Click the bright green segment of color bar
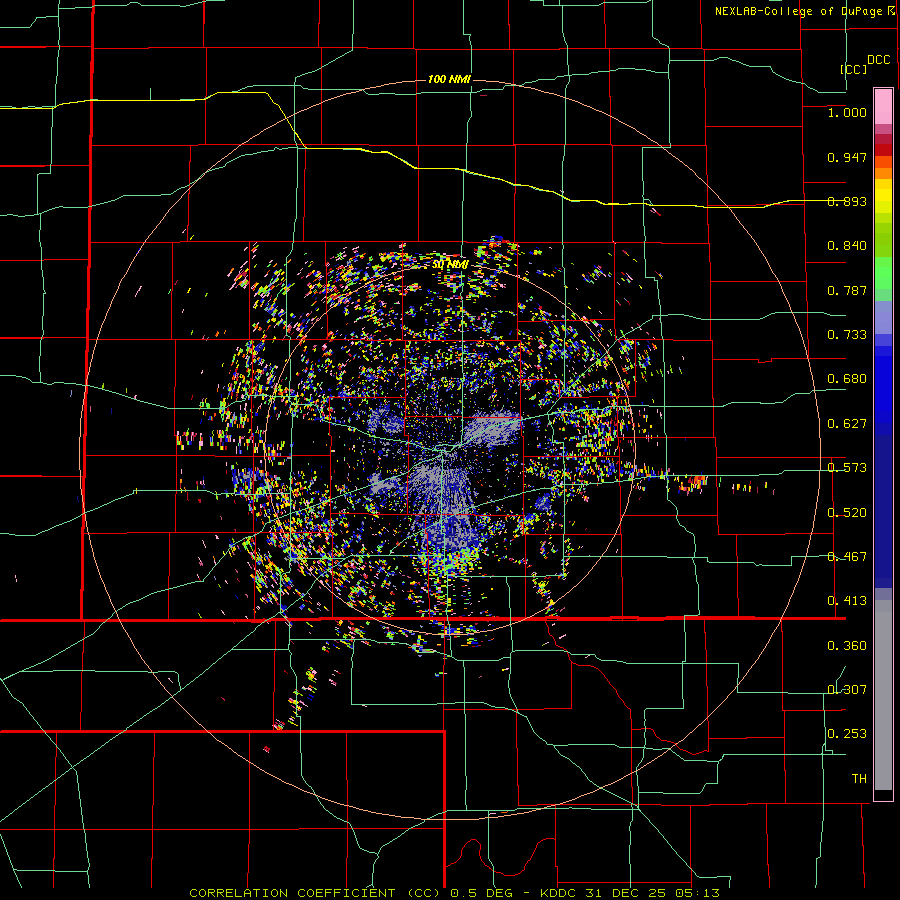The height and width of the screenshot is (900, 900). pos(883,273)
